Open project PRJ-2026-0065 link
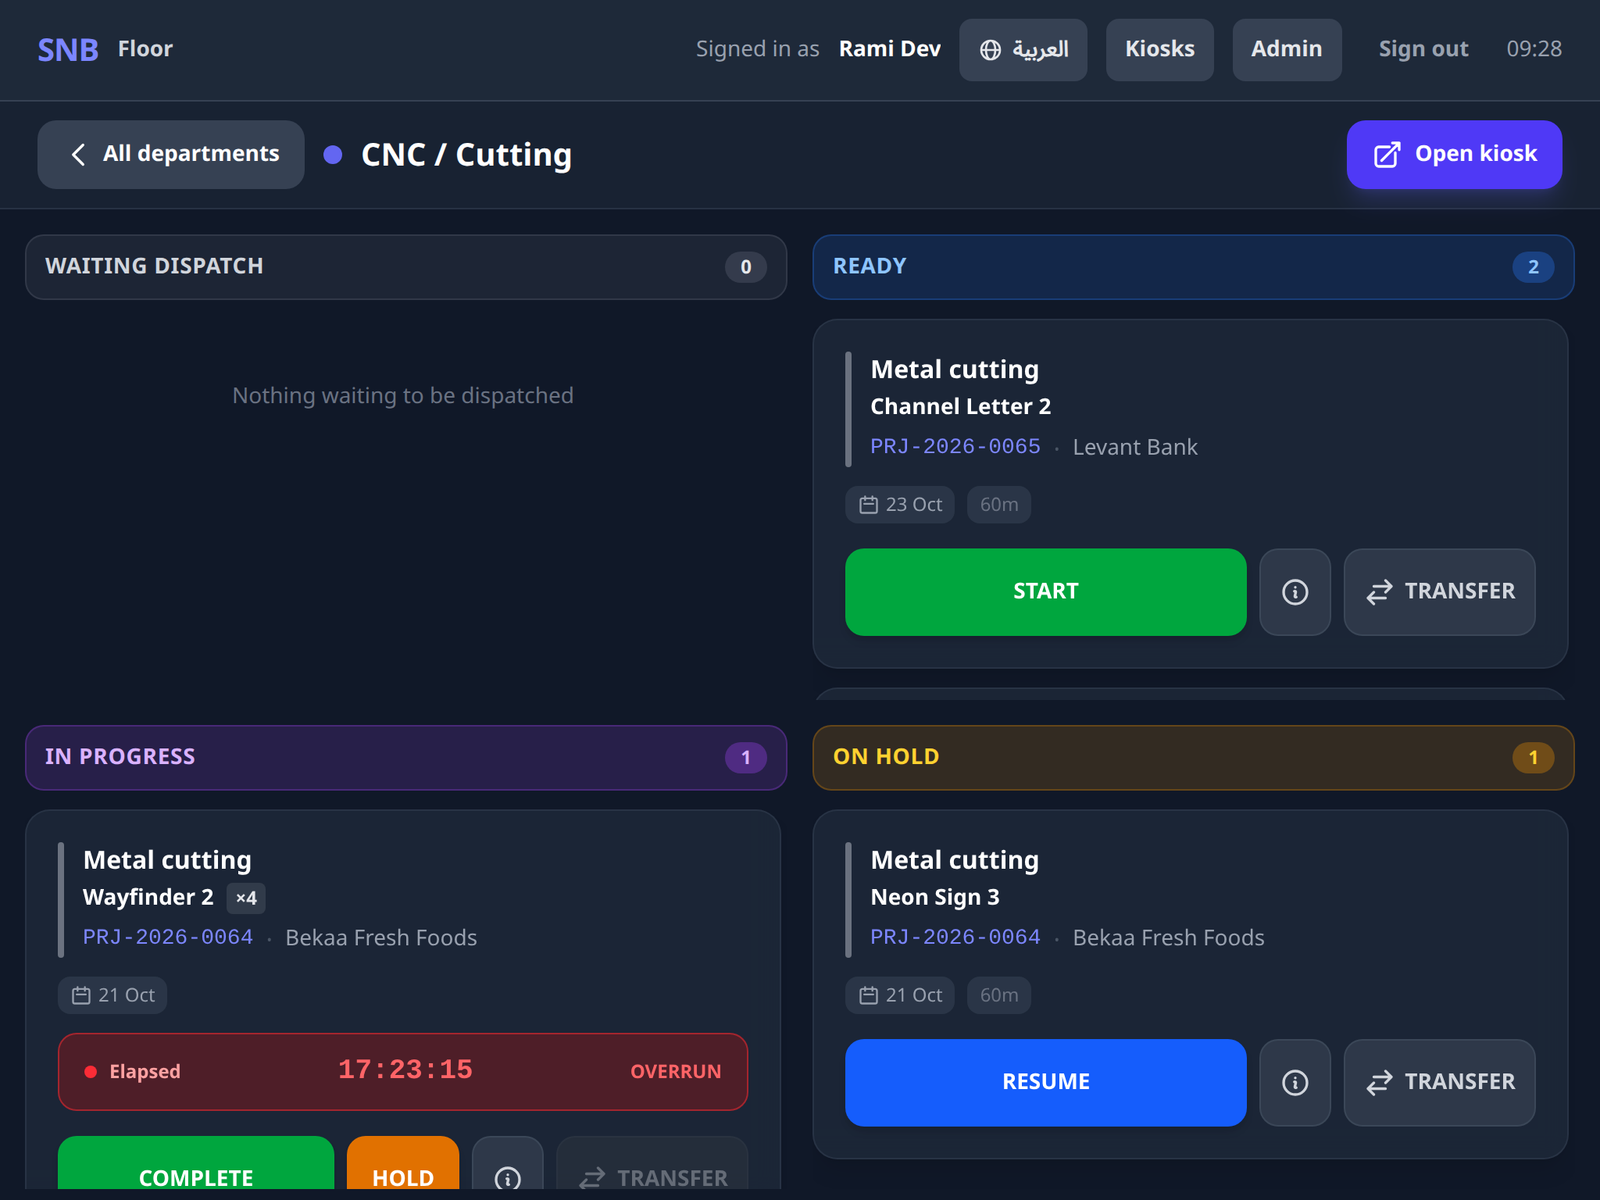Image resolution: width=1600 pixels, height=1200 pixels. [x=955, y=447]
